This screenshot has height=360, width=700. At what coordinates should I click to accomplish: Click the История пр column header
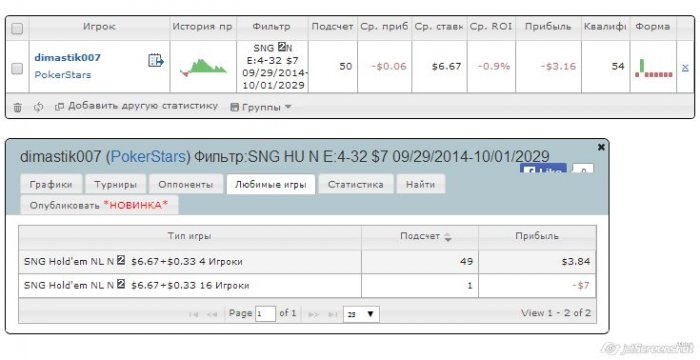click(203, 27)
